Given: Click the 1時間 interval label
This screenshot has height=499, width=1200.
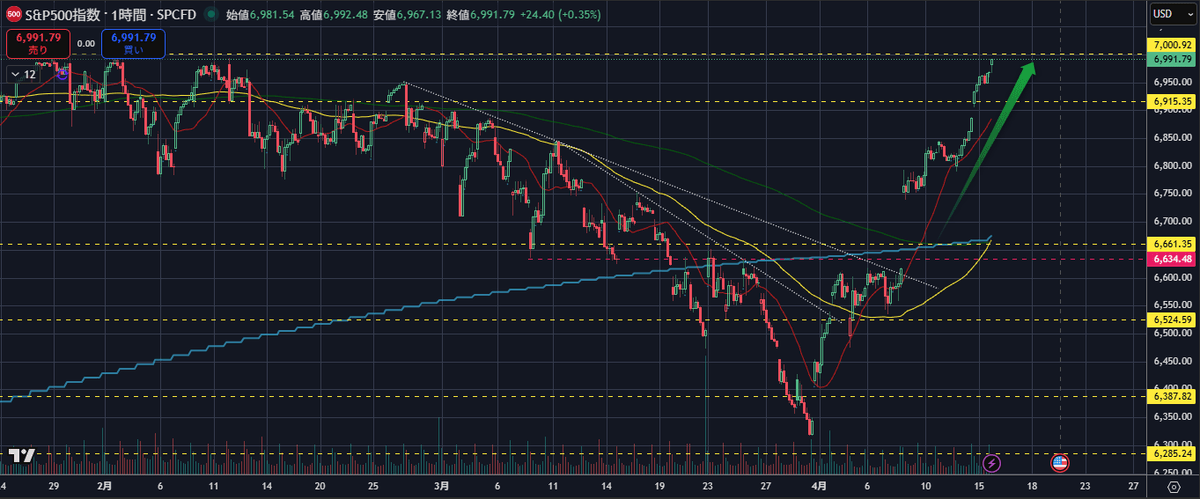Looking at the screenshot, I should (121, 15).
